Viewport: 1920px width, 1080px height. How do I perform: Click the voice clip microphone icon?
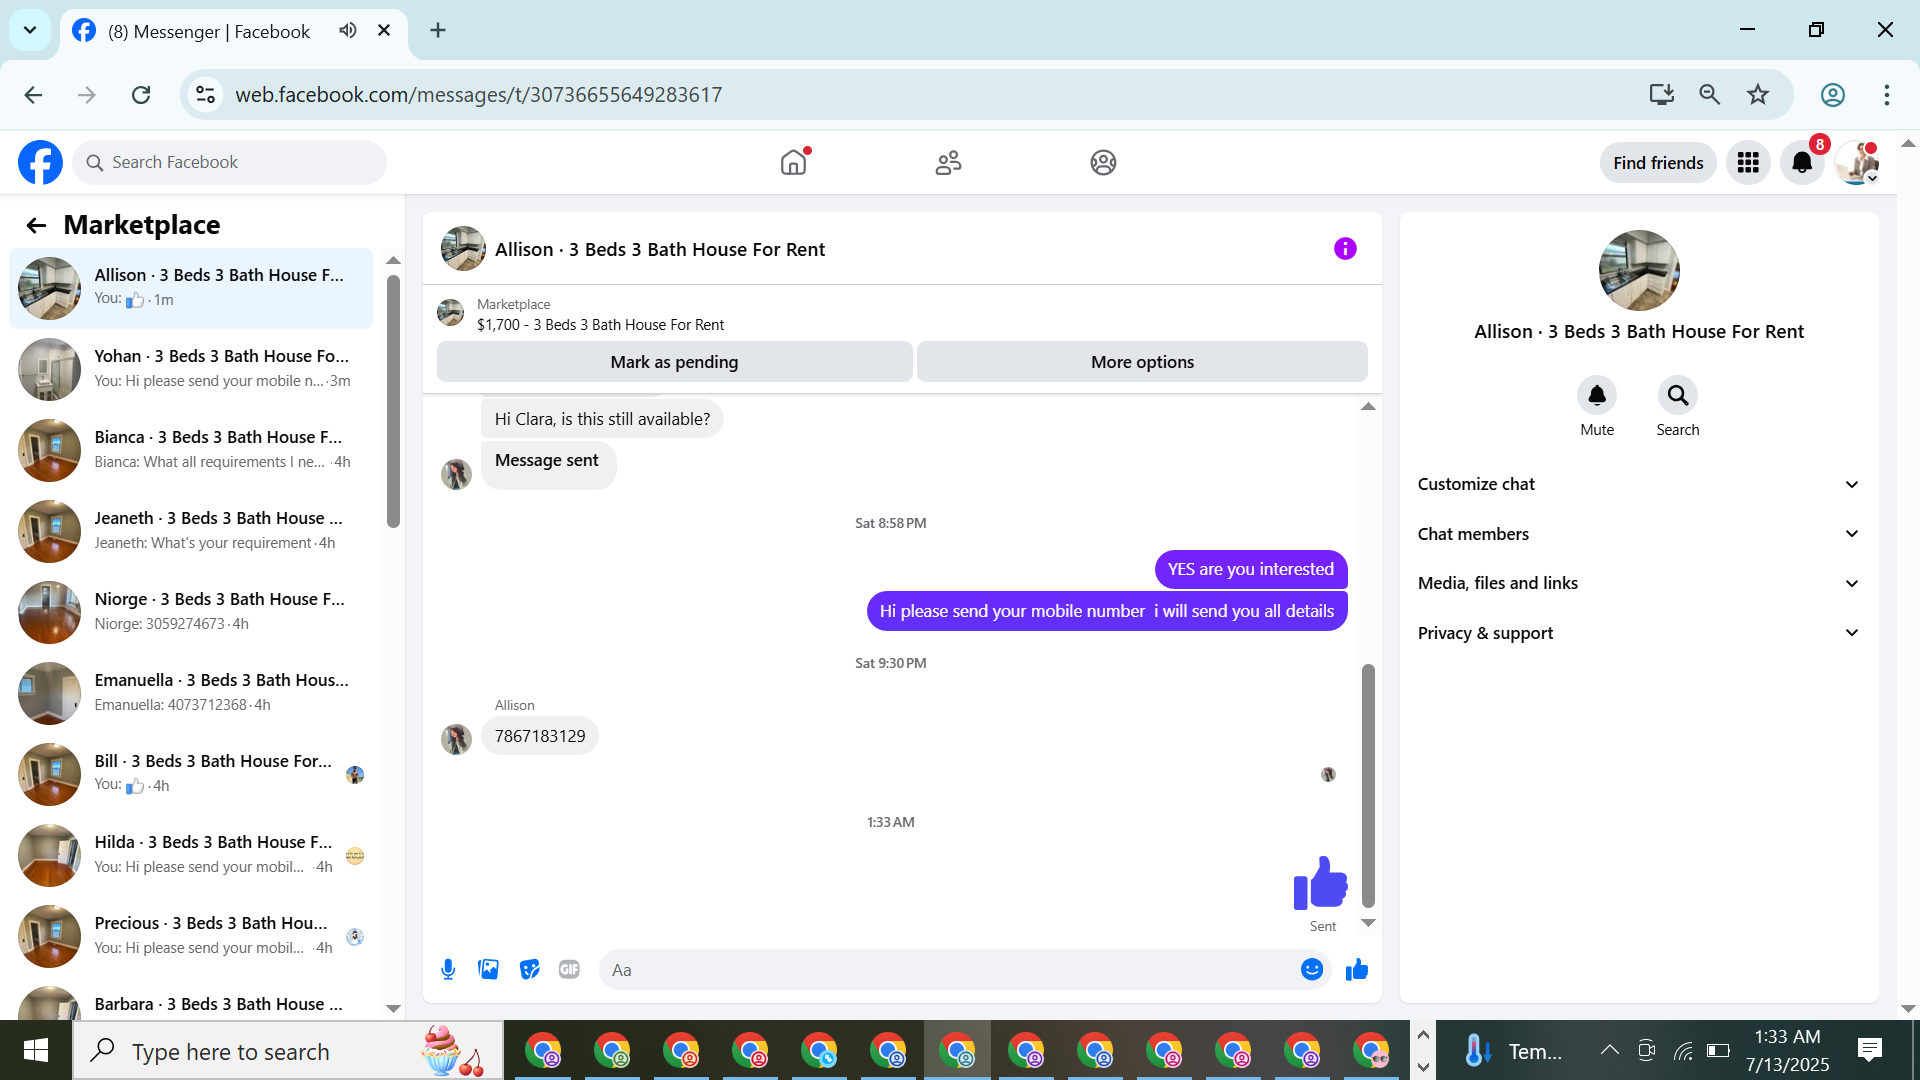pyautogui.click(x=448, y=969)
